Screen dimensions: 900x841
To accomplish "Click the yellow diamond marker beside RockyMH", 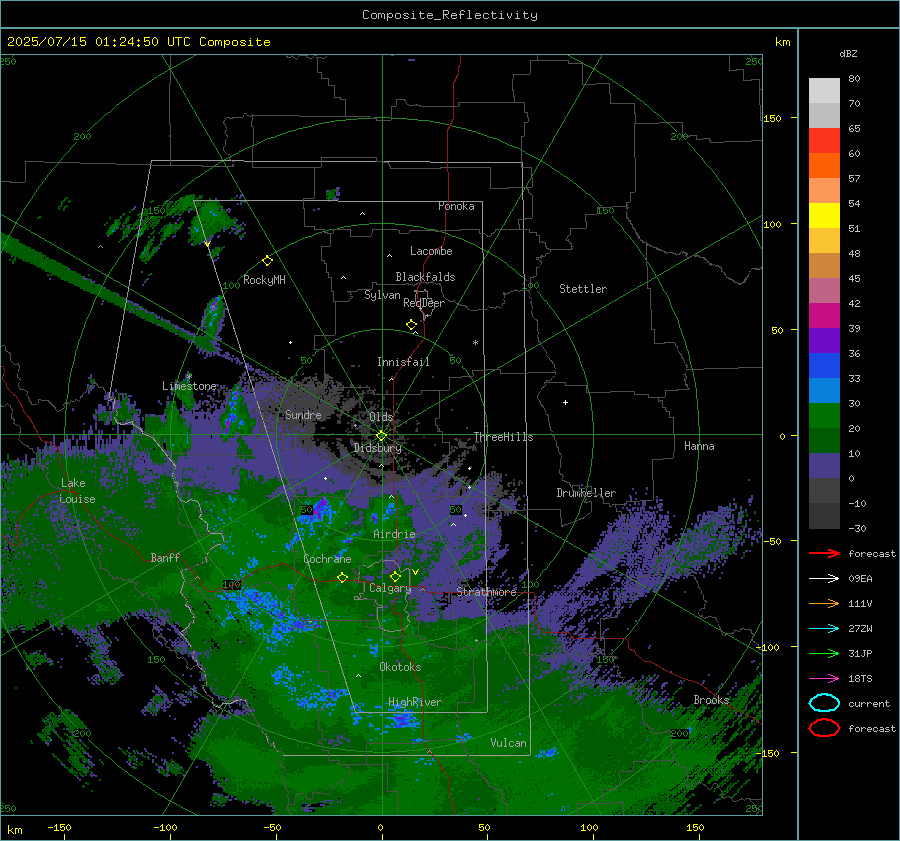I will [267, 261].
